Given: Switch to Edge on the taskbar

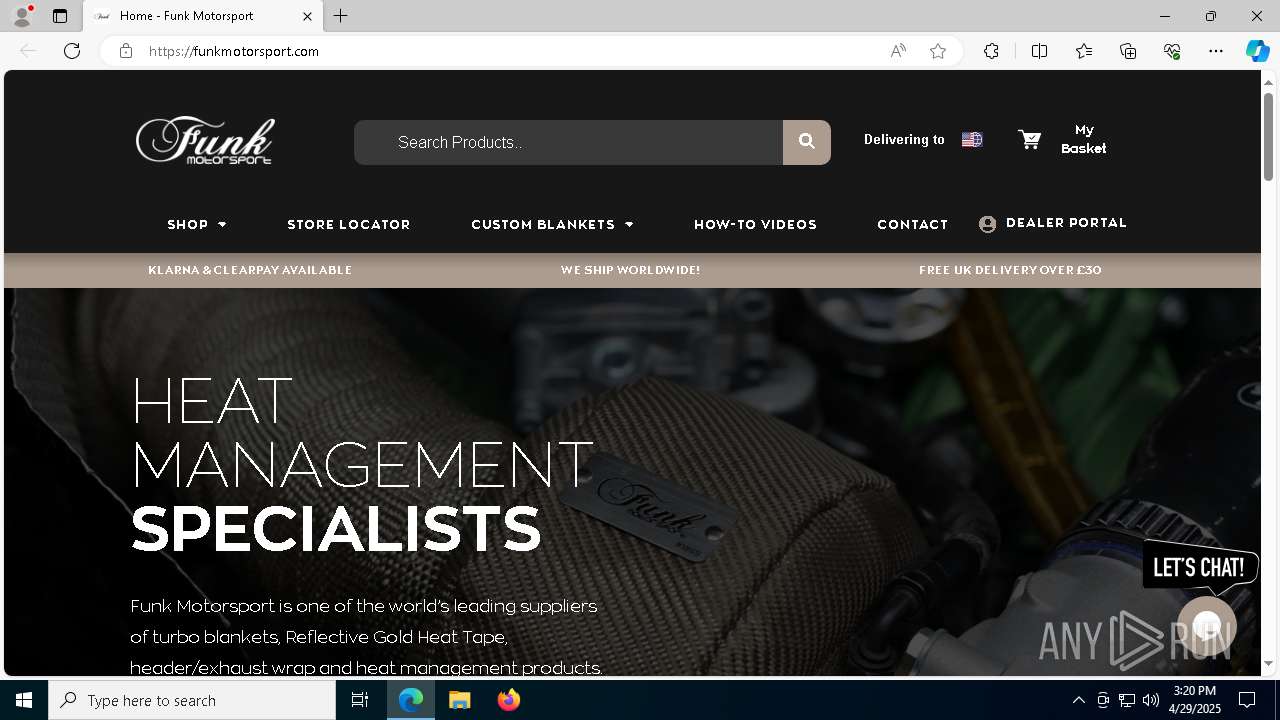Looking at the screenshot, I should pos(411,700).
